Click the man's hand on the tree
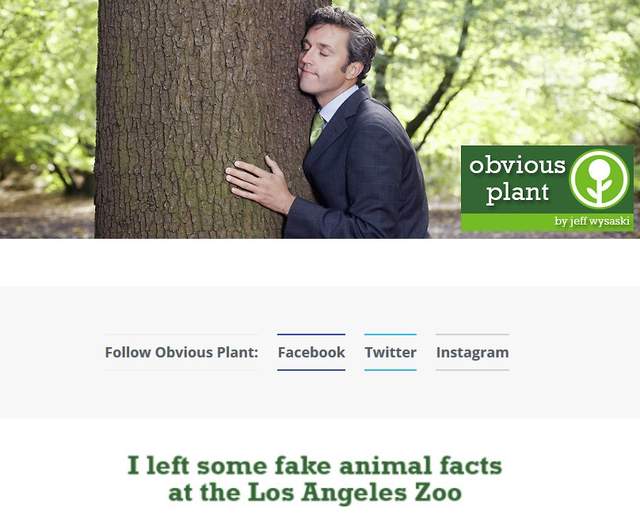The width and height of the screenshot is (640, 514). pyautogui.click(x=259, y=184)
